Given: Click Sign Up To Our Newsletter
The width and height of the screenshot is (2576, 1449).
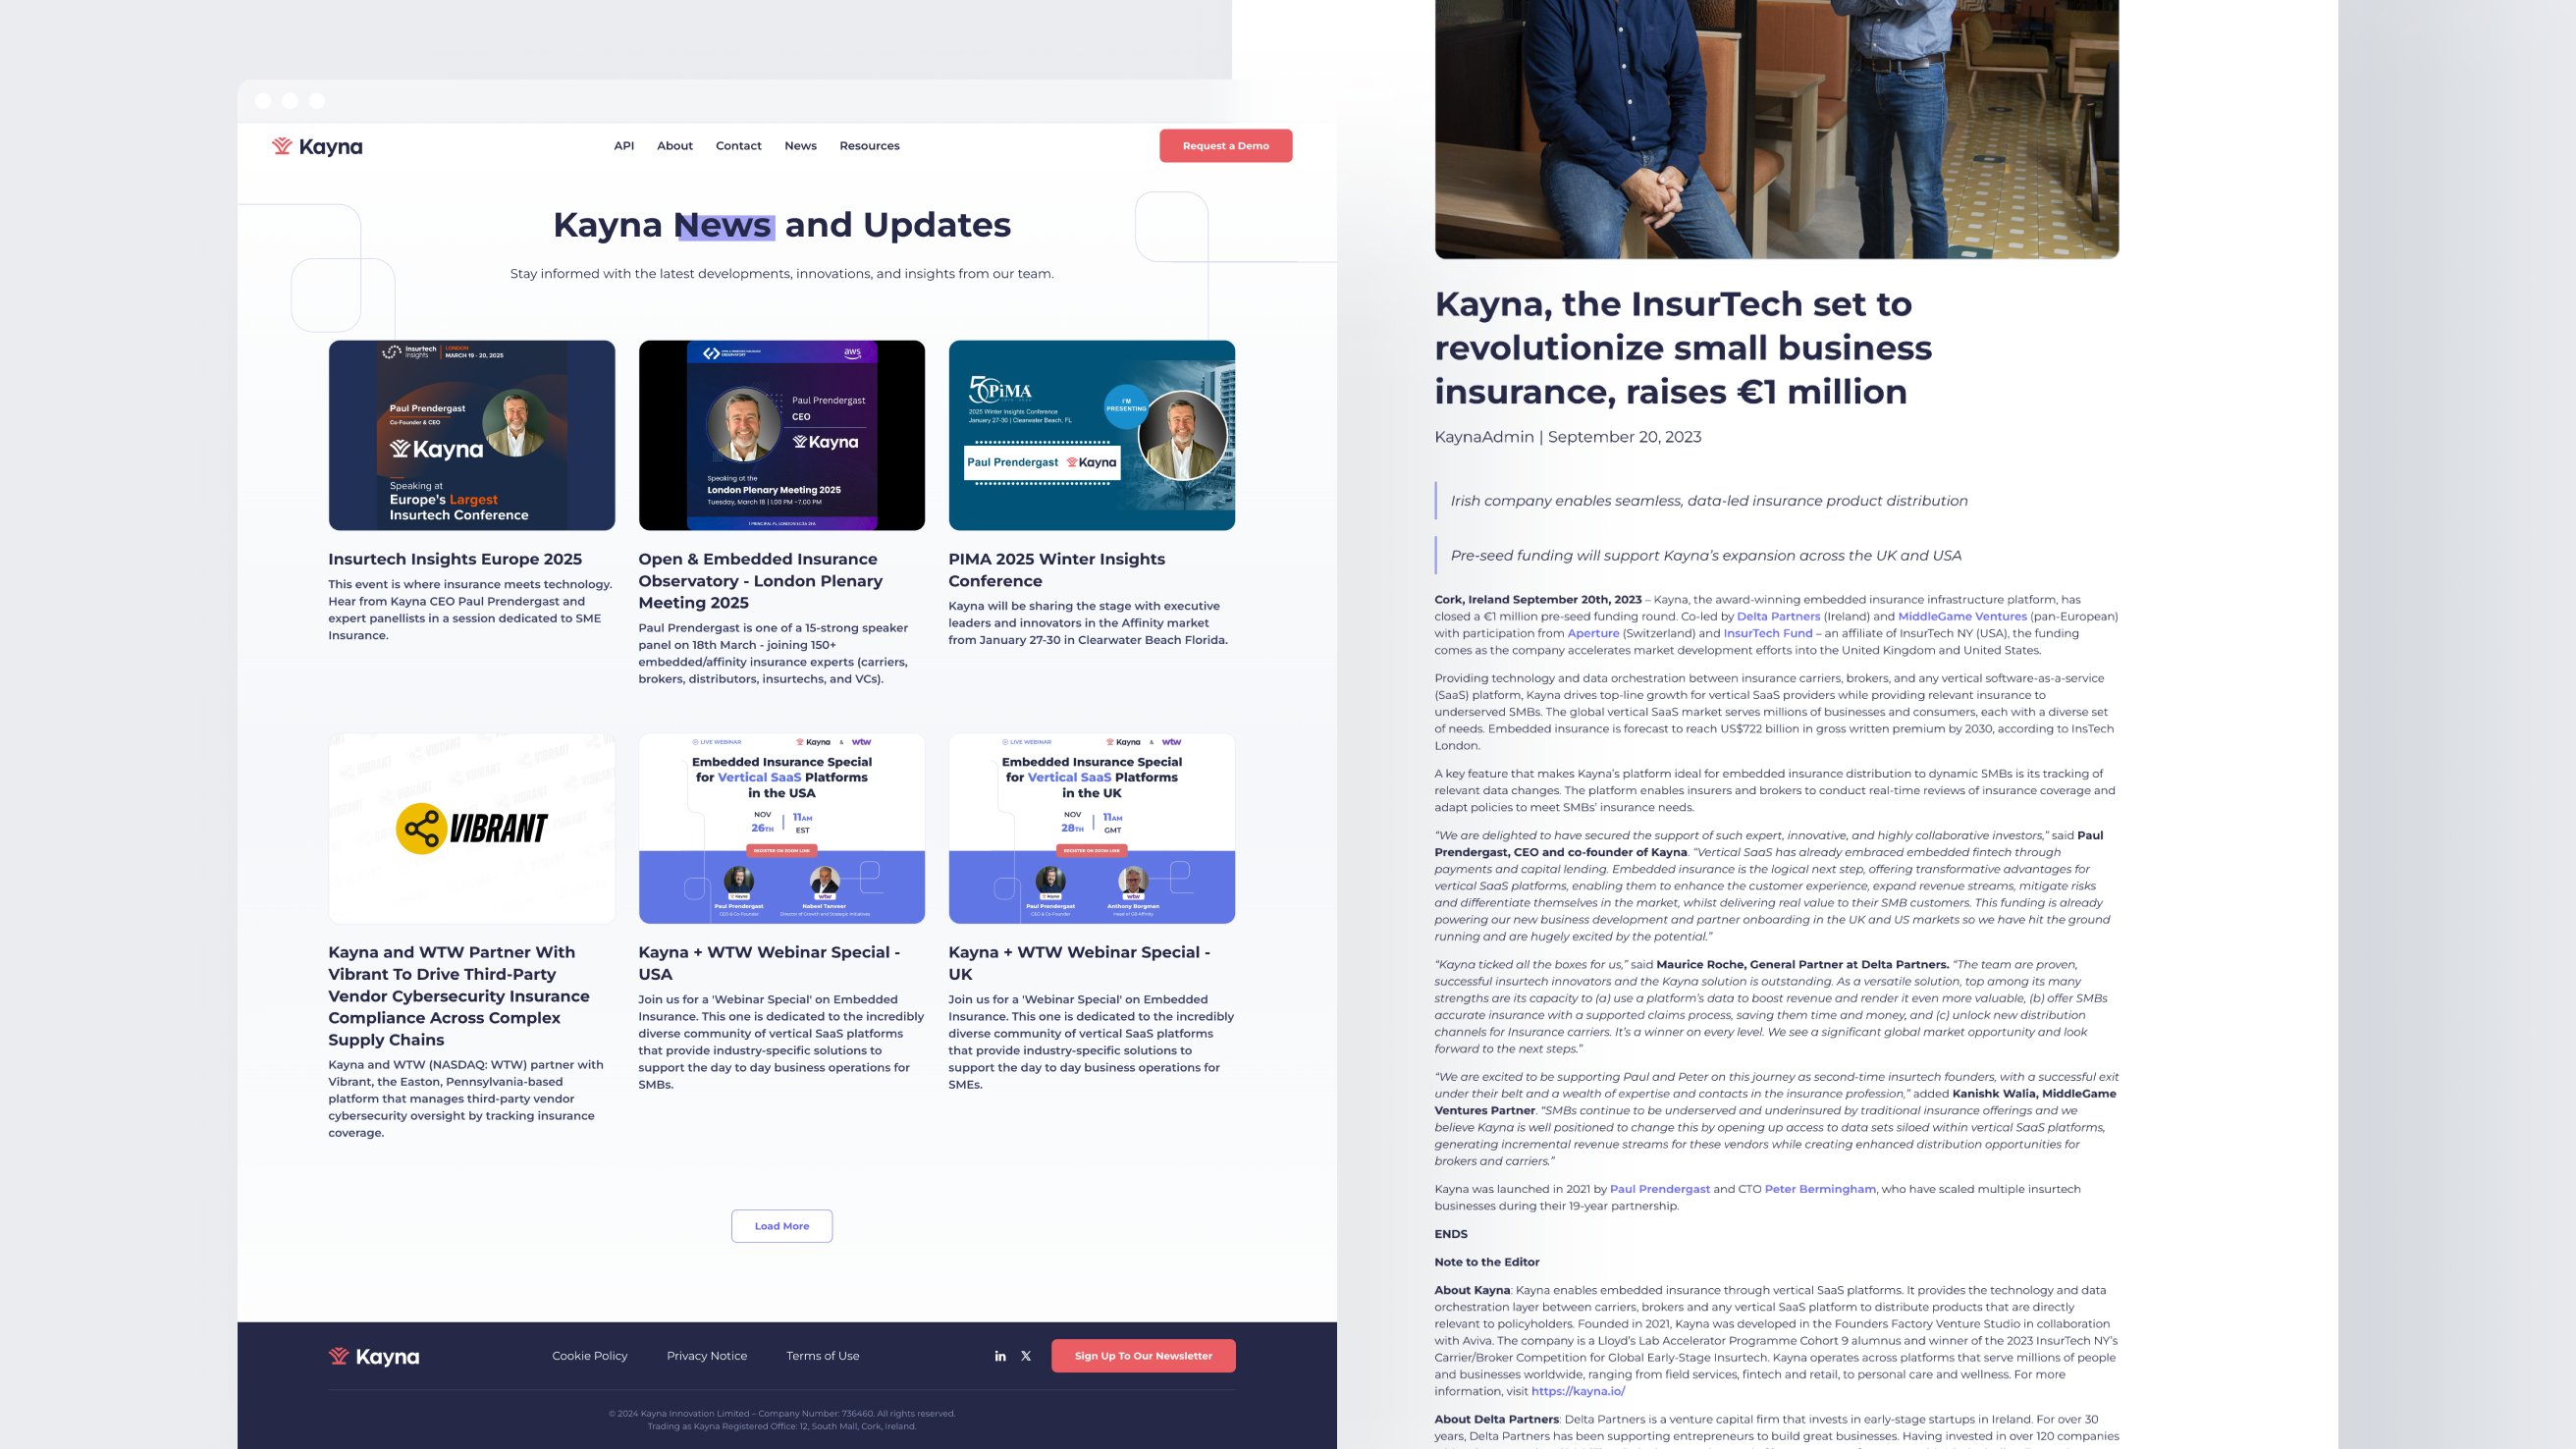Looking at the screenshot, I should tap(1143, 1356).
